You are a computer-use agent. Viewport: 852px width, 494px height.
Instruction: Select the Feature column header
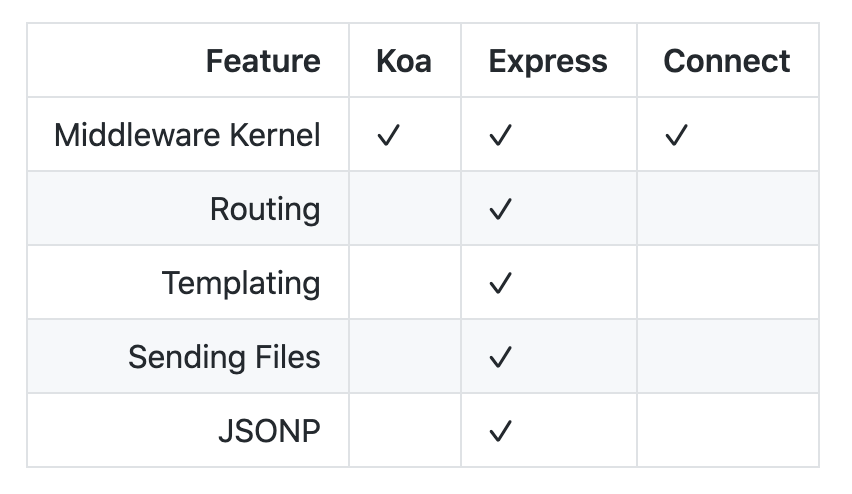[x=263, y=61]
